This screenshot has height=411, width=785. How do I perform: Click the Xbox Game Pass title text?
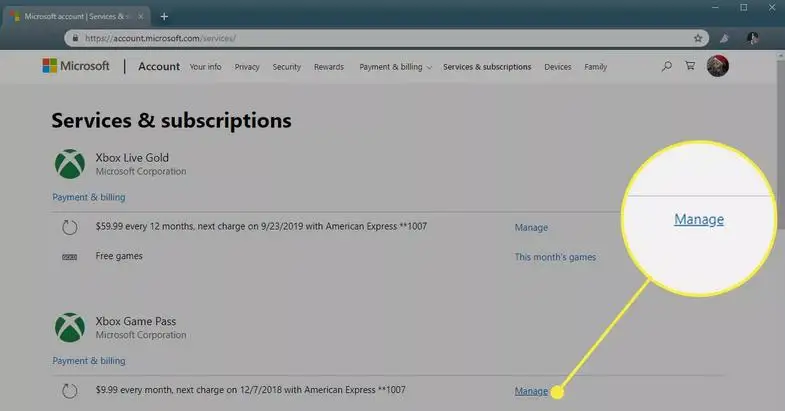(136, 321)
